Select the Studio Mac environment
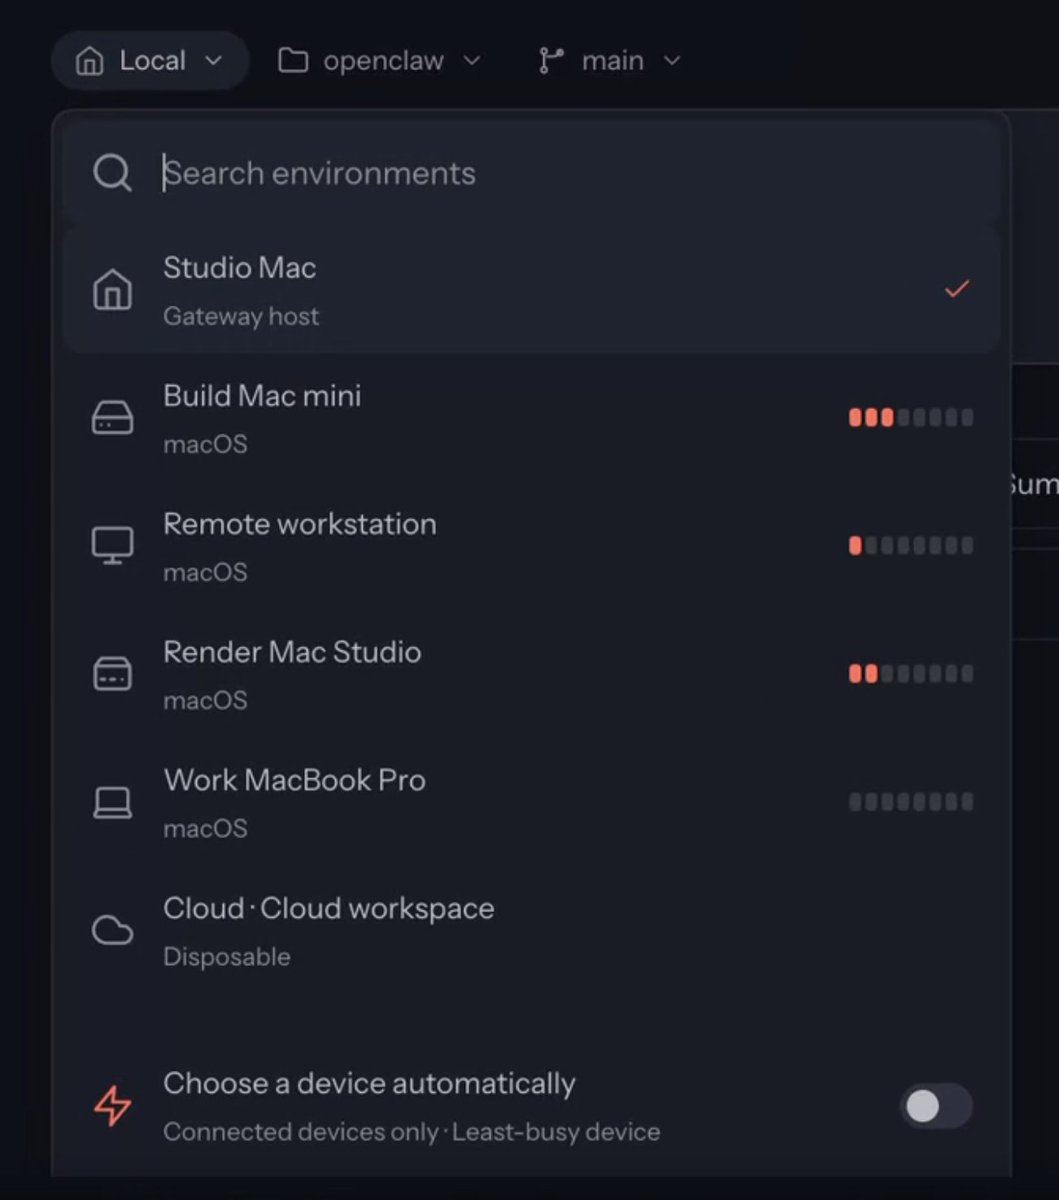 [x=531, y=290]
